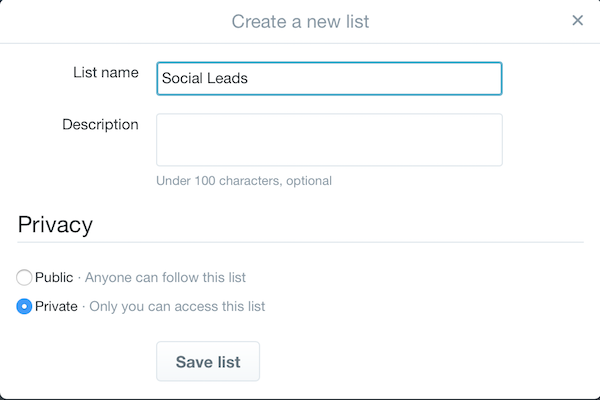
Task: Click the Under 100 characters hint text
Action: click(214, 181)
